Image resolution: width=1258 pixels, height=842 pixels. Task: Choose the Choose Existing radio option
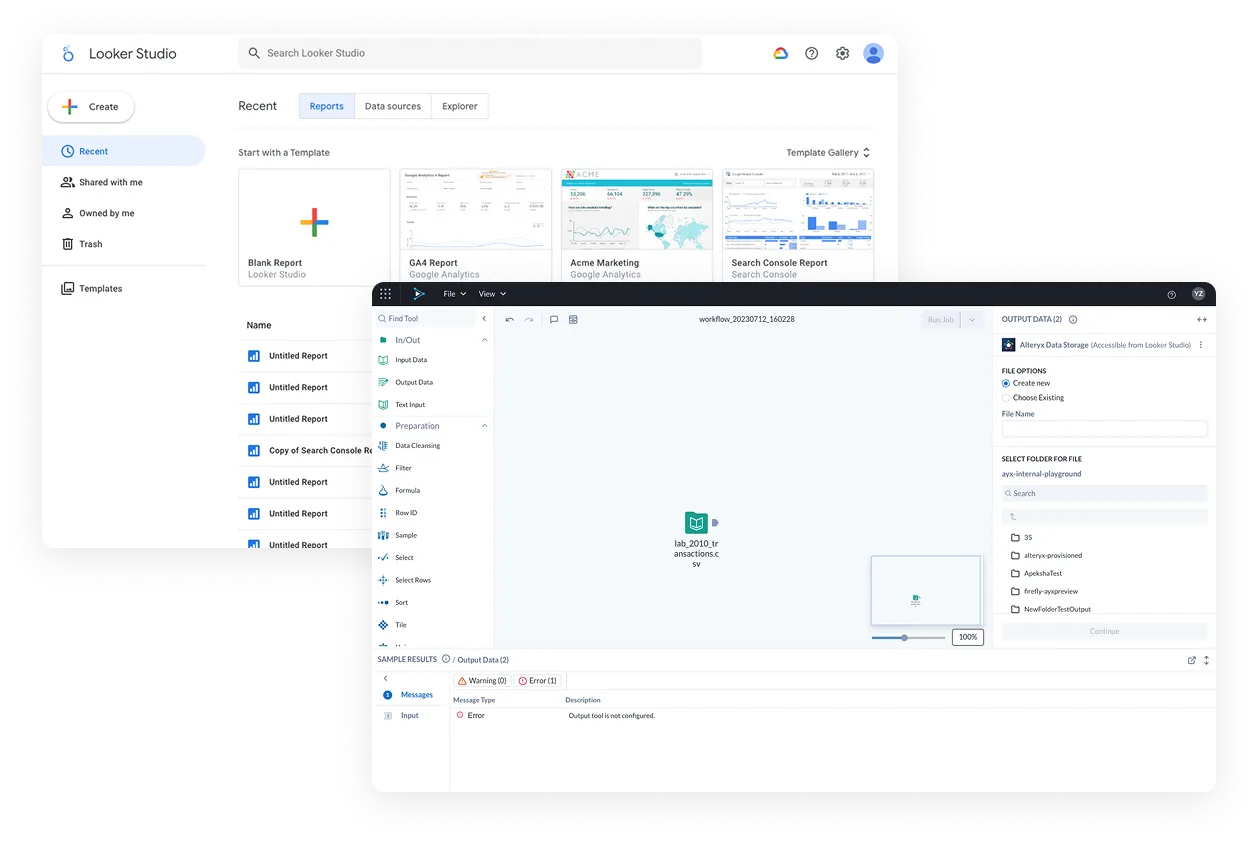pos(1006,397)
